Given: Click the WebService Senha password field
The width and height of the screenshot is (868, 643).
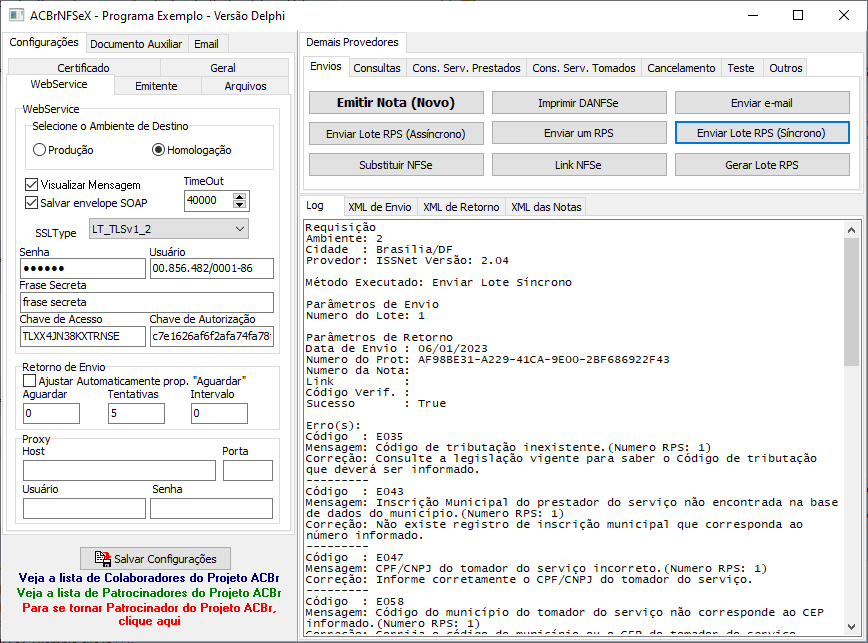Looking at the screenshot, I should click(83, 268).
